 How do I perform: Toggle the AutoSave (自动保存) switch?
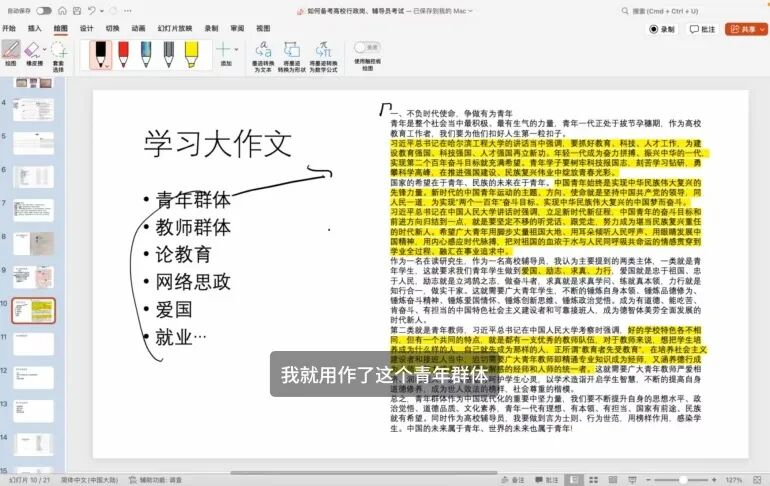coord(44,11)
